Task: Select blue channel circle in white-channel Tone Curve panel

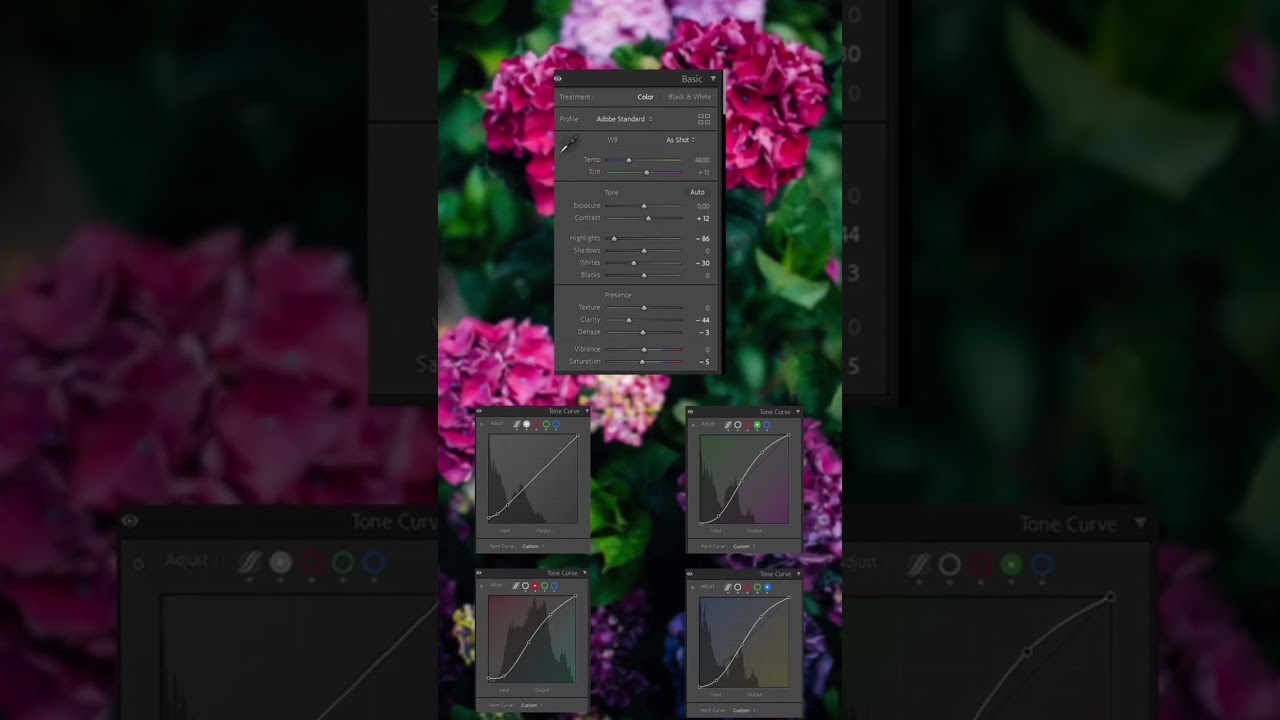Action: (556, 424)
